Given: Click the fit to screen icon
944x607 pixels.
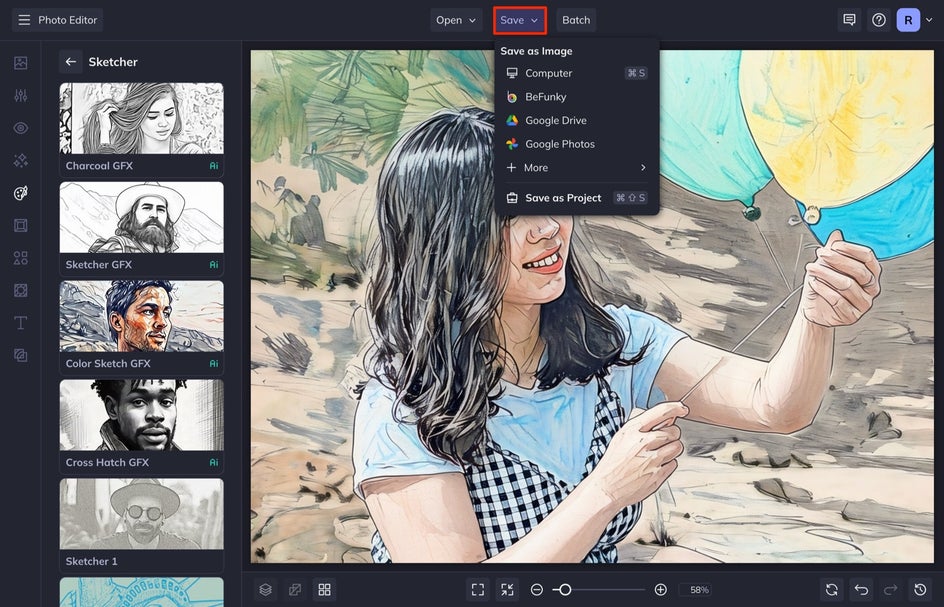Looking at the screenshot, I should (478, 590).
